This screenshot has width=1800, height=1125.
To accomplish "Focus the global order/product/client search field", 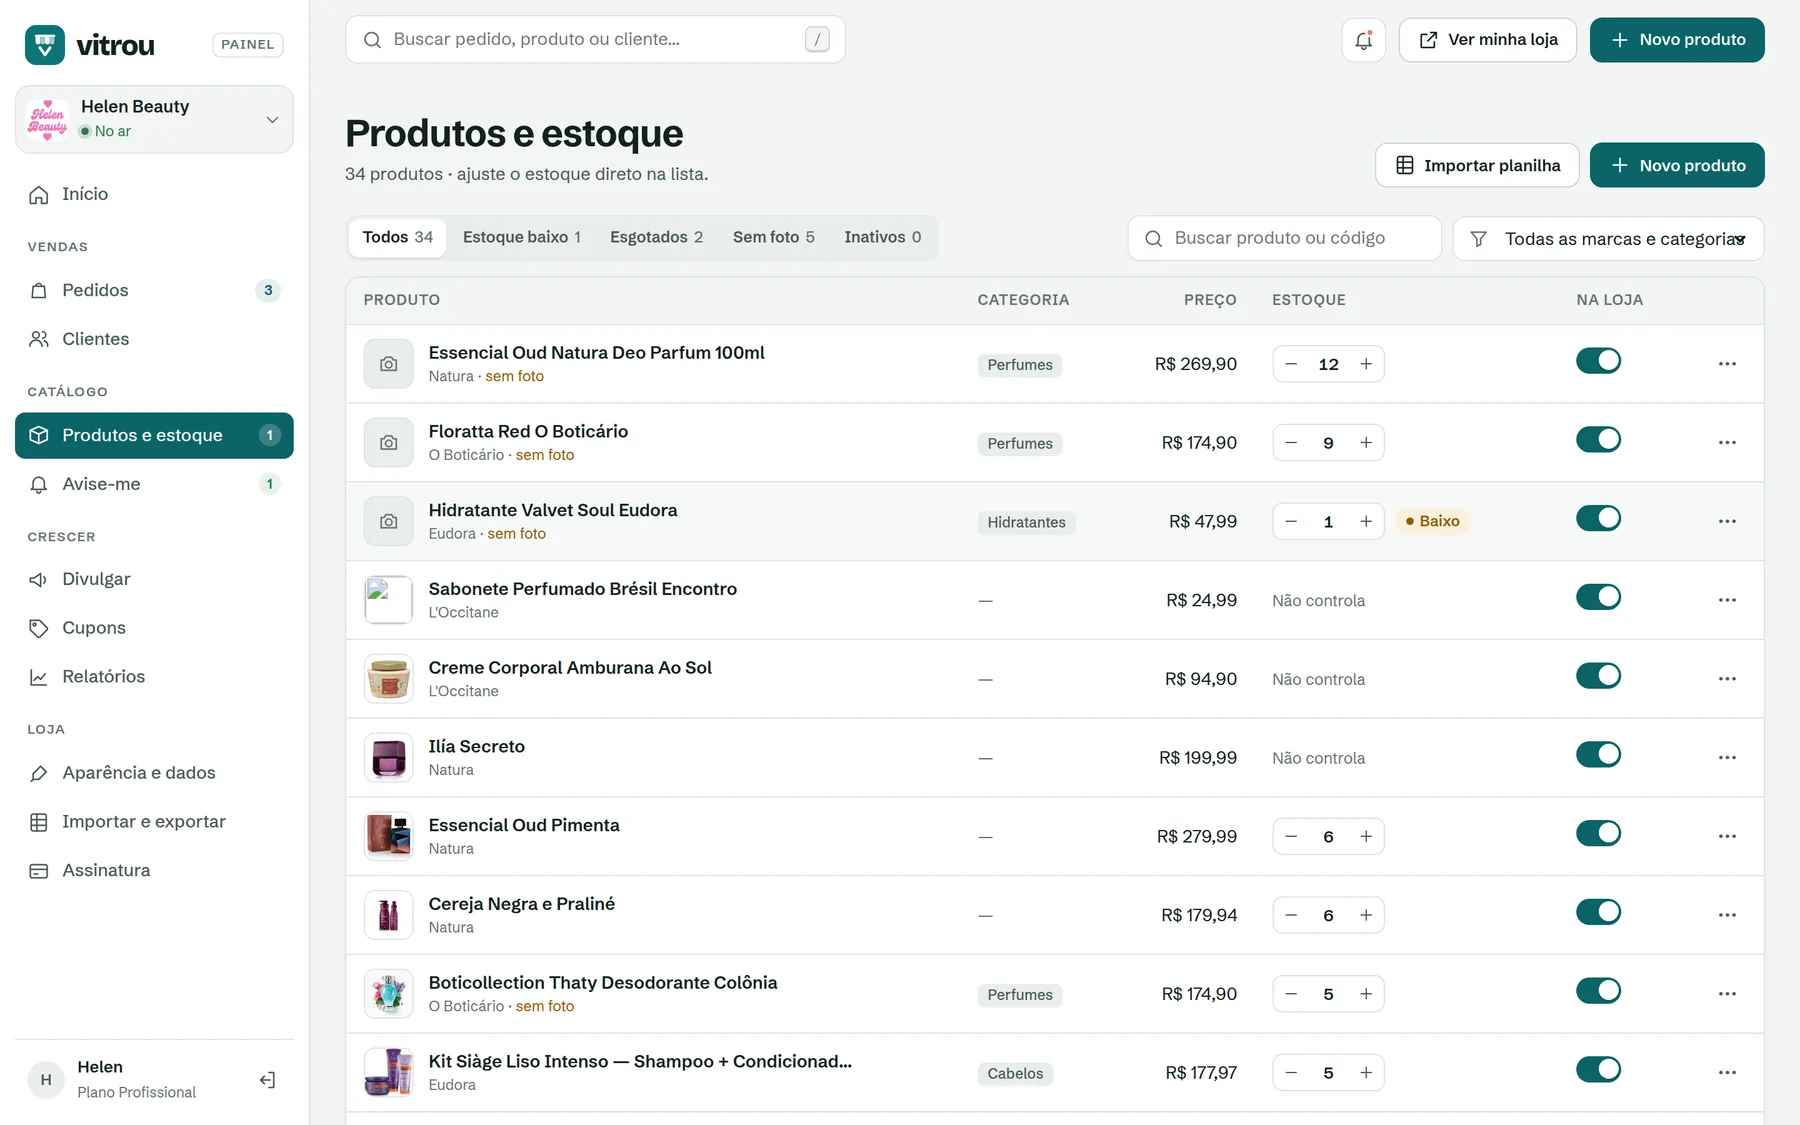I will click(595, 40).
